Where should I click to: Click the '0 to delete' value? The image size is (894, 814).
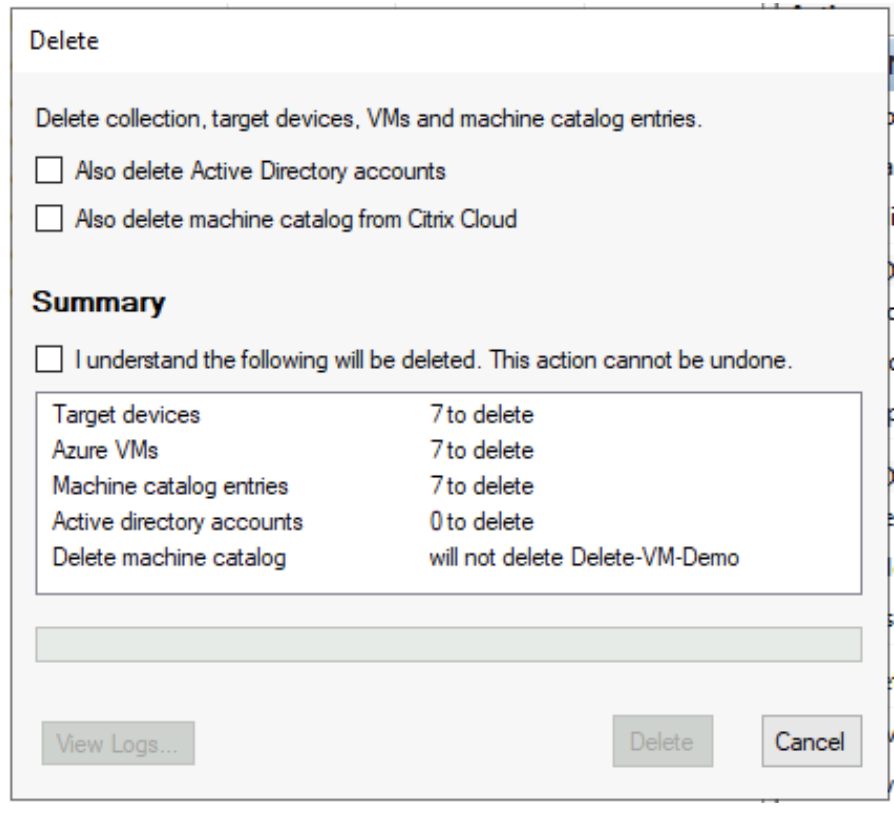coord(475,522)
